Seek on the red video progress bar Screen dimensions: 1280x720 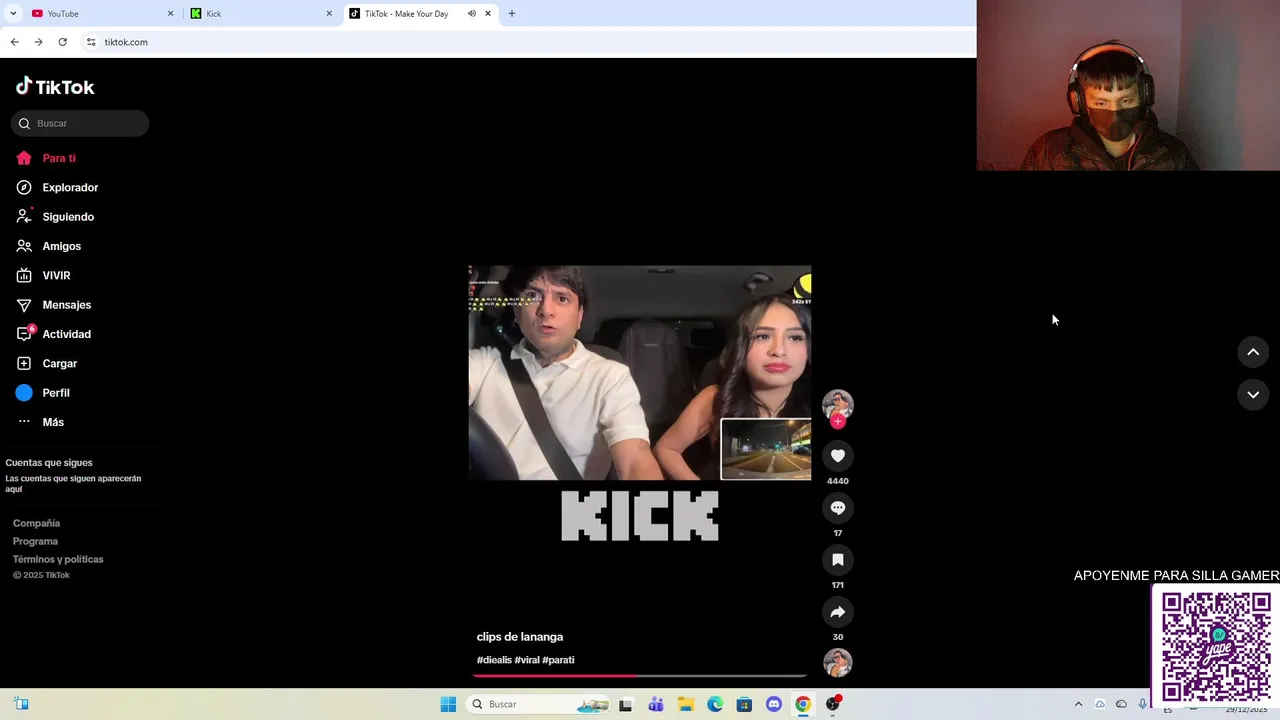coord(640,676)
